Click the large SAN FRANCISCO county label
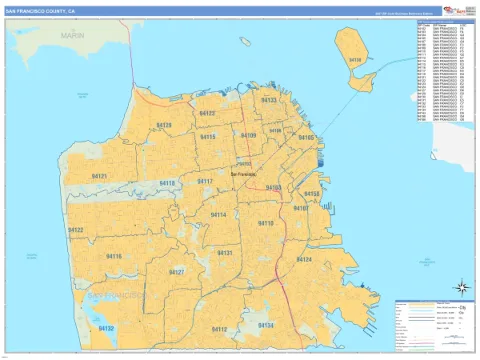Viewport: 480px width, 360px height. pyautogui.click(x=117, y=296)
